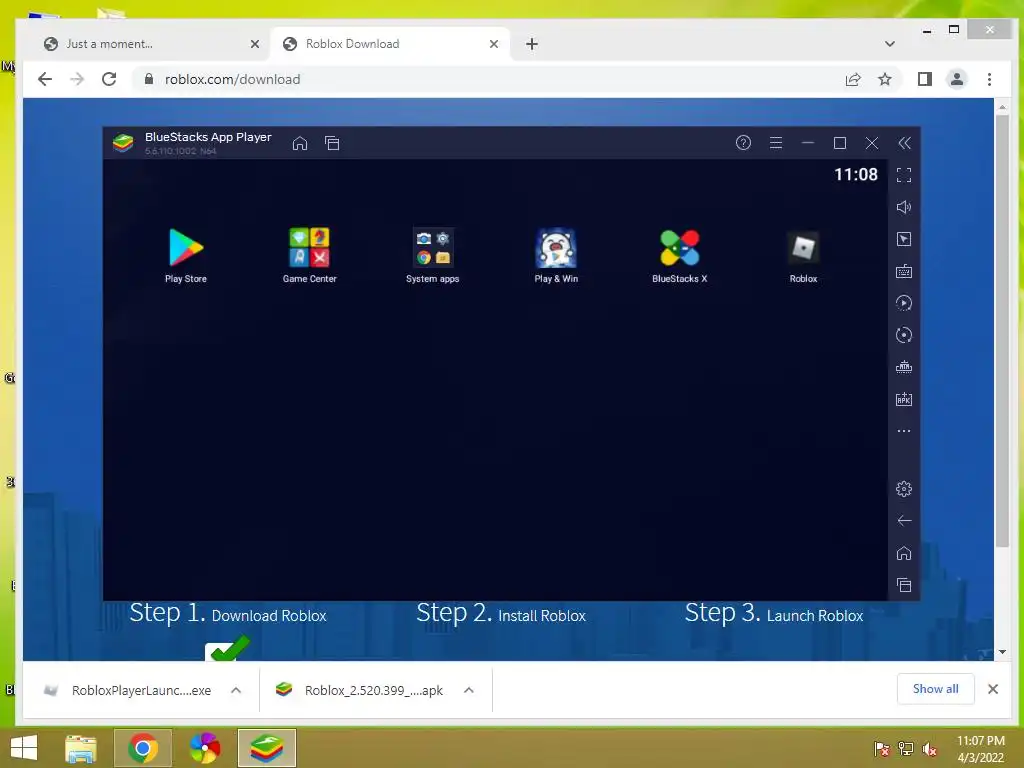This screenshot has width=1024, height=768.
Task: Launch the Roblox app icon
Action: click(803, 248)
